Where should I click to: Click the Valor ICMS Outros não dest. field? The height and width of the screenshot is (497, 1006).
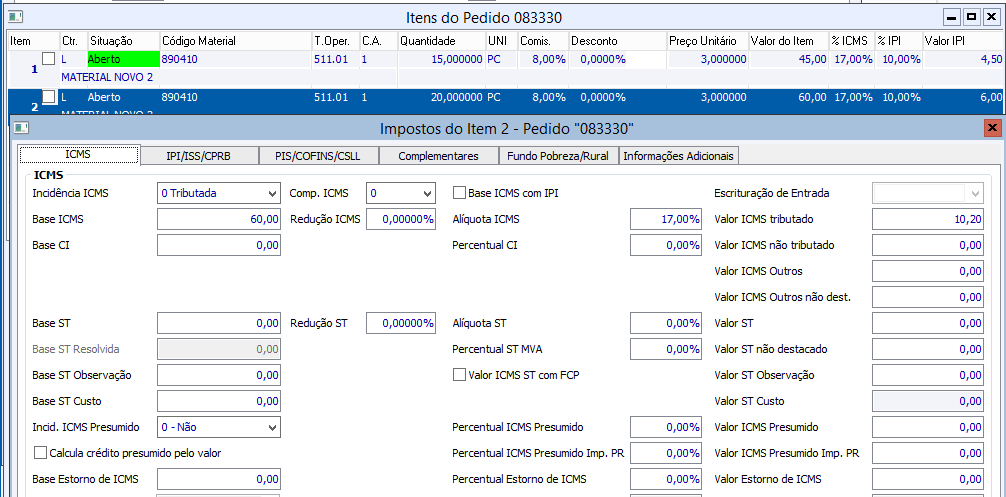click(928, 297)
